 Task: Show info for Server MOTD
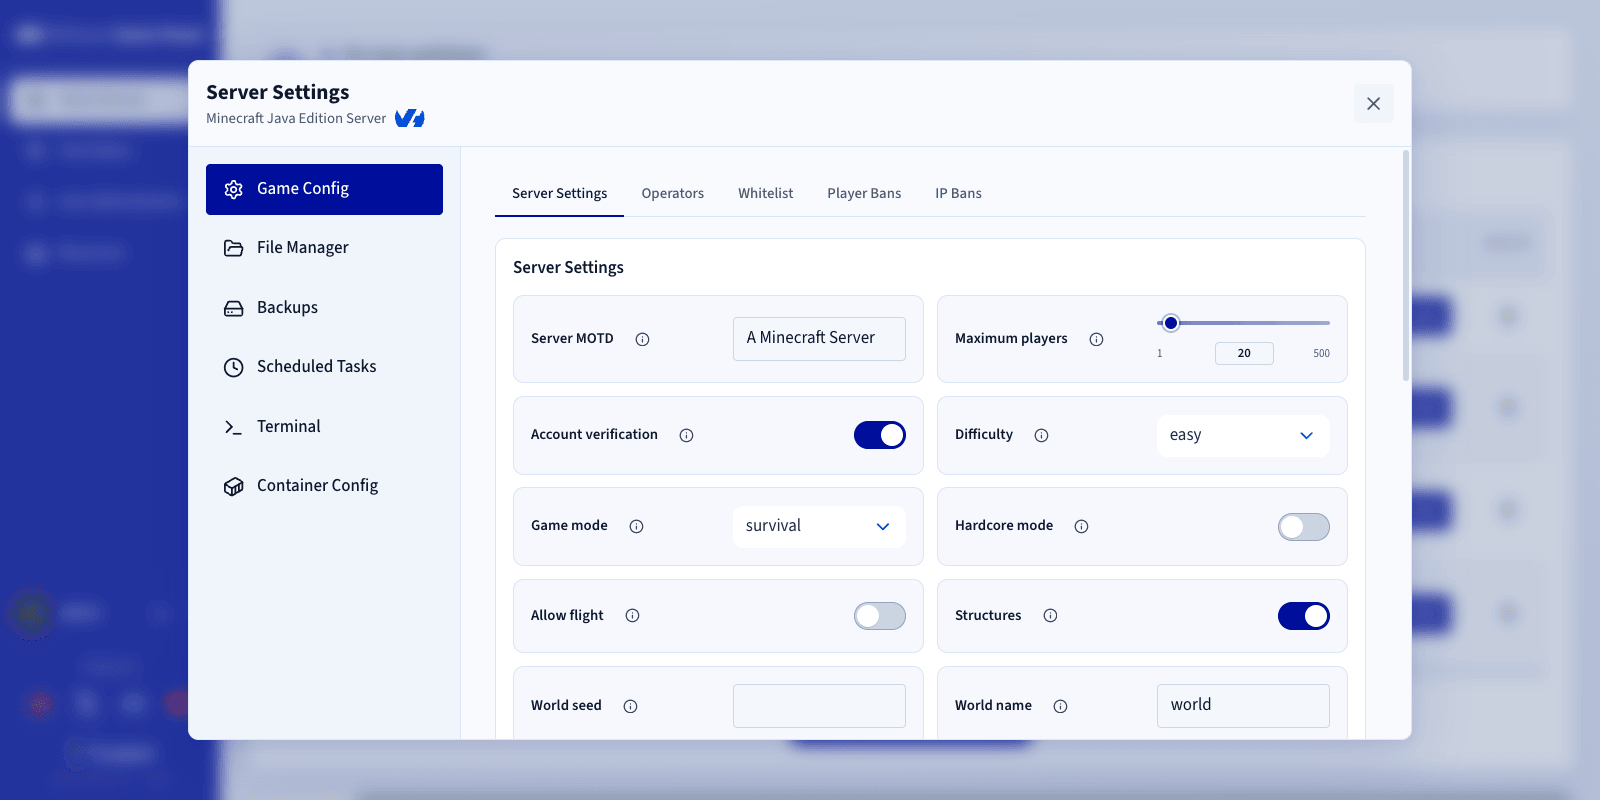coord(642,339)
